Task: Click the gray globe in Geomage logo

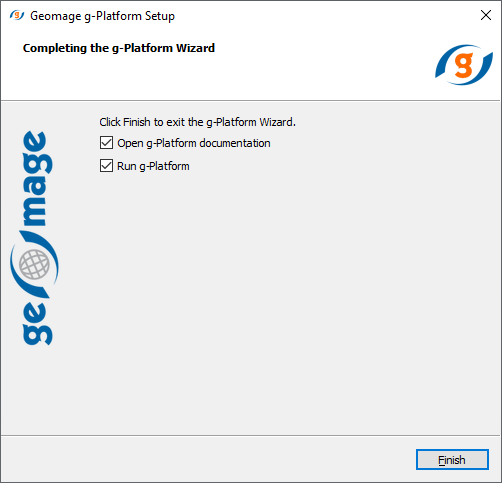Action: 34,264
